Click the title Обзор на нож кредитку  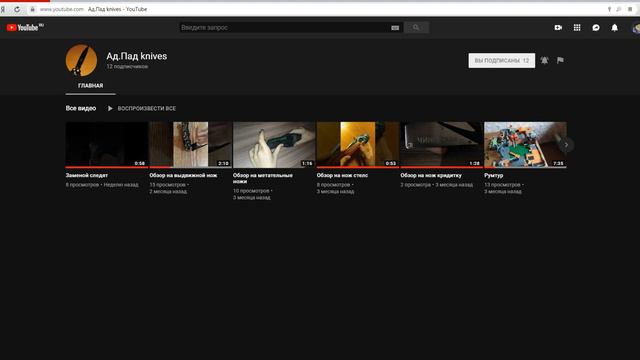click(431, 175)
